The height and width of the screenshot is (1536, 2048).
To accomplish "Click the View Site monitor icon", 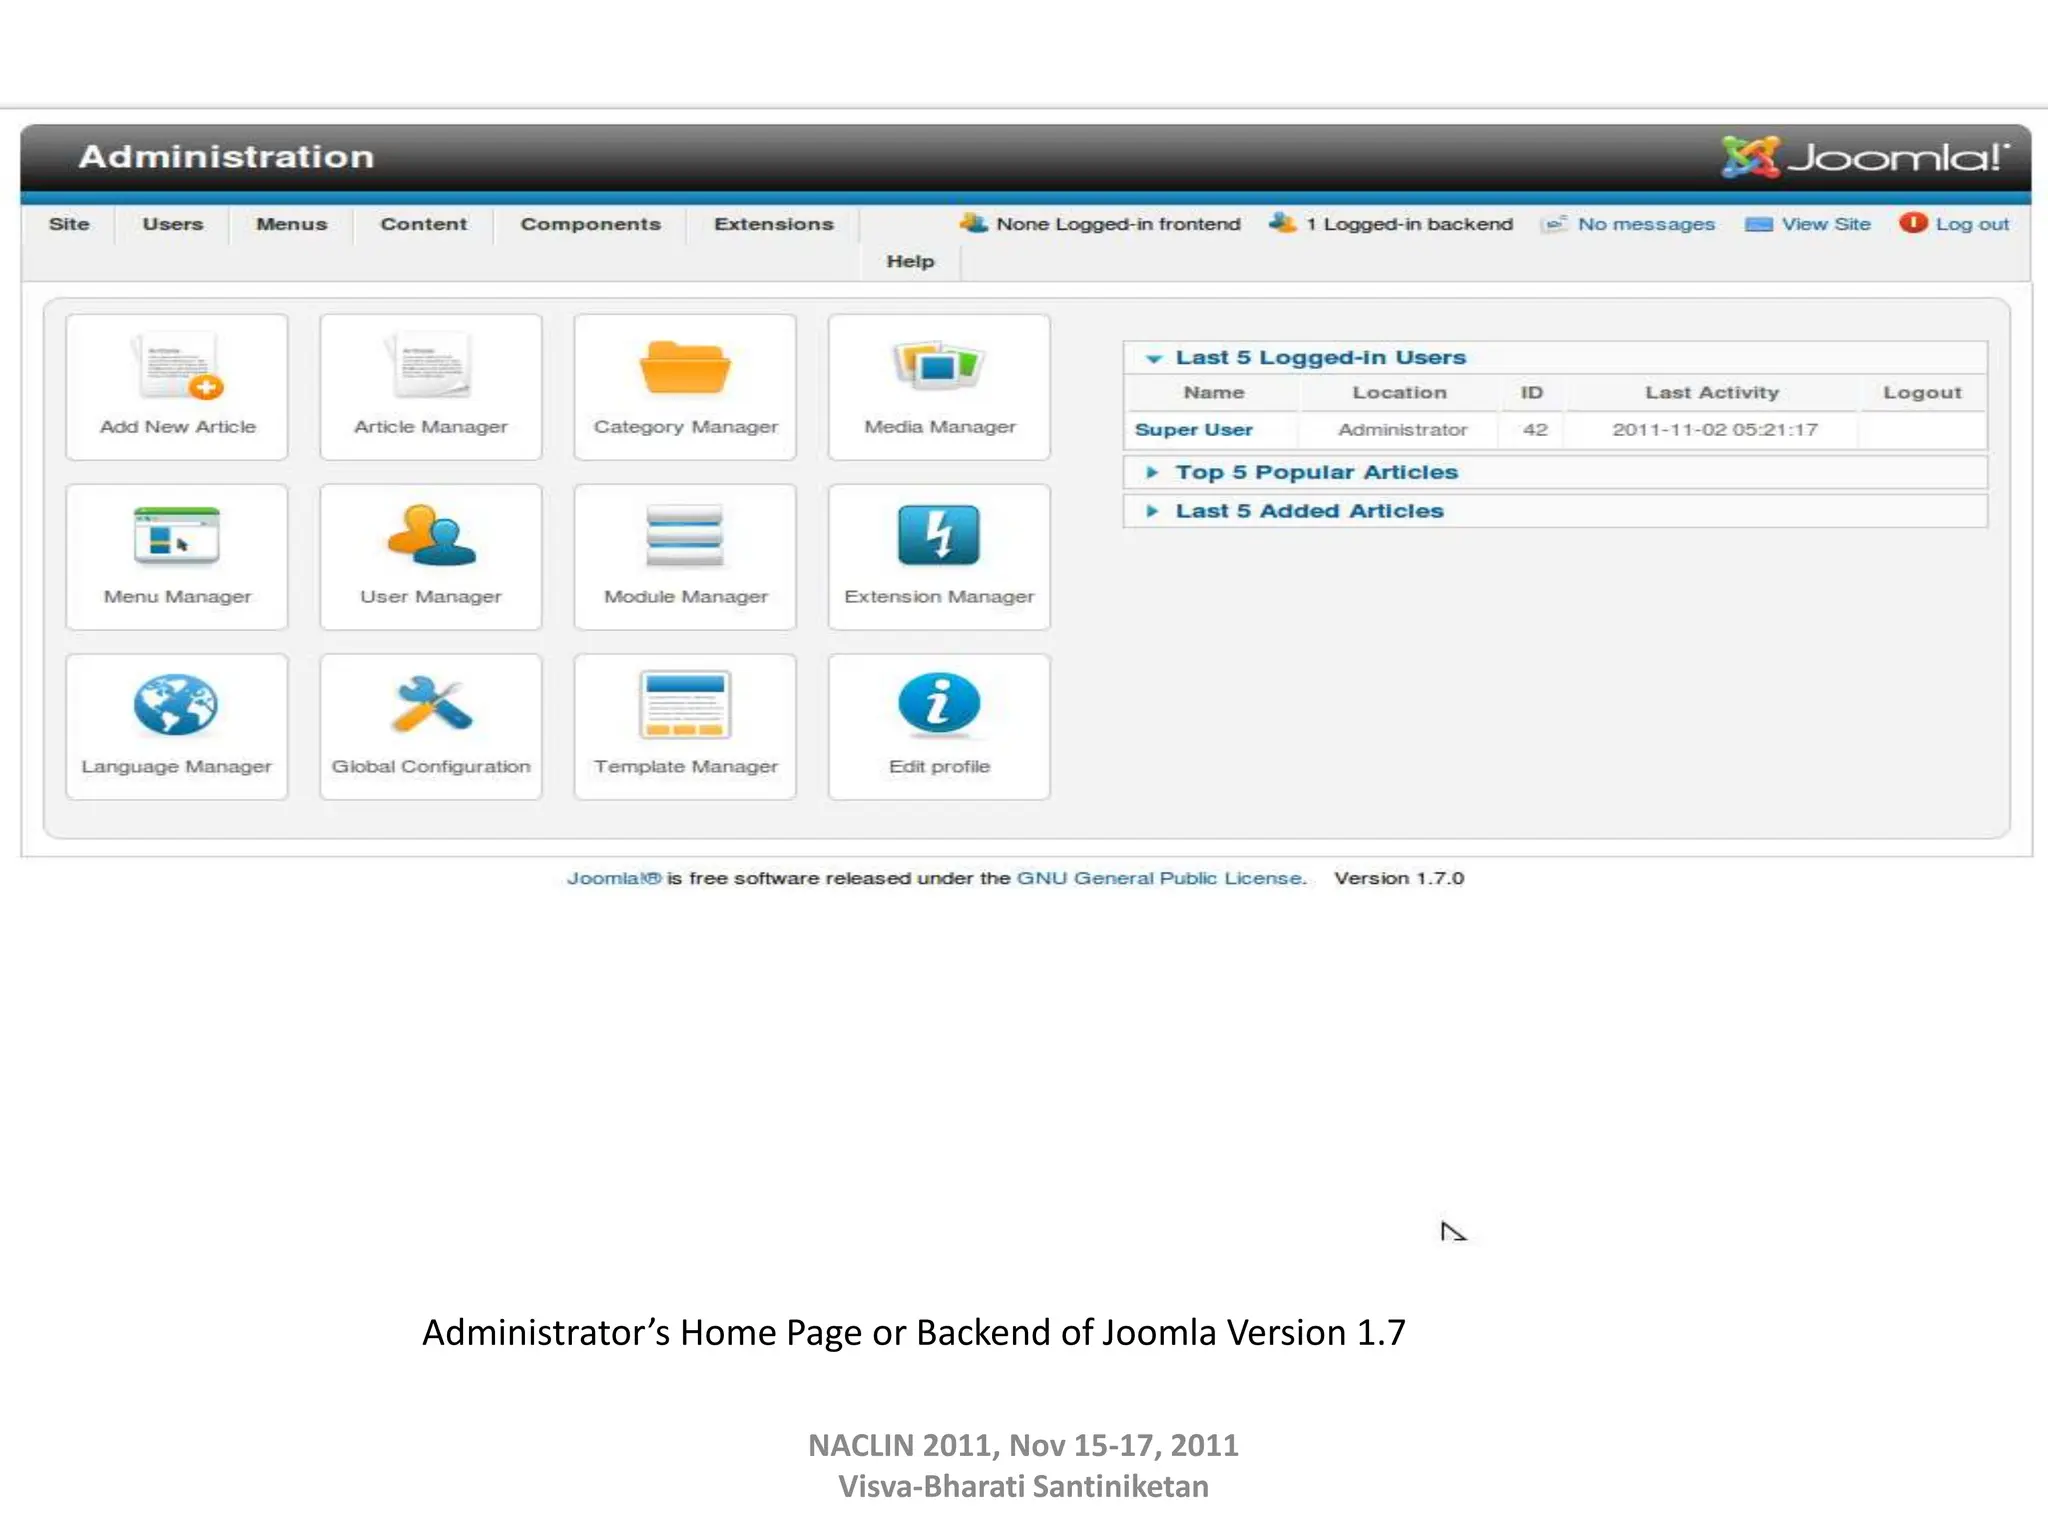I will 1759,224.
